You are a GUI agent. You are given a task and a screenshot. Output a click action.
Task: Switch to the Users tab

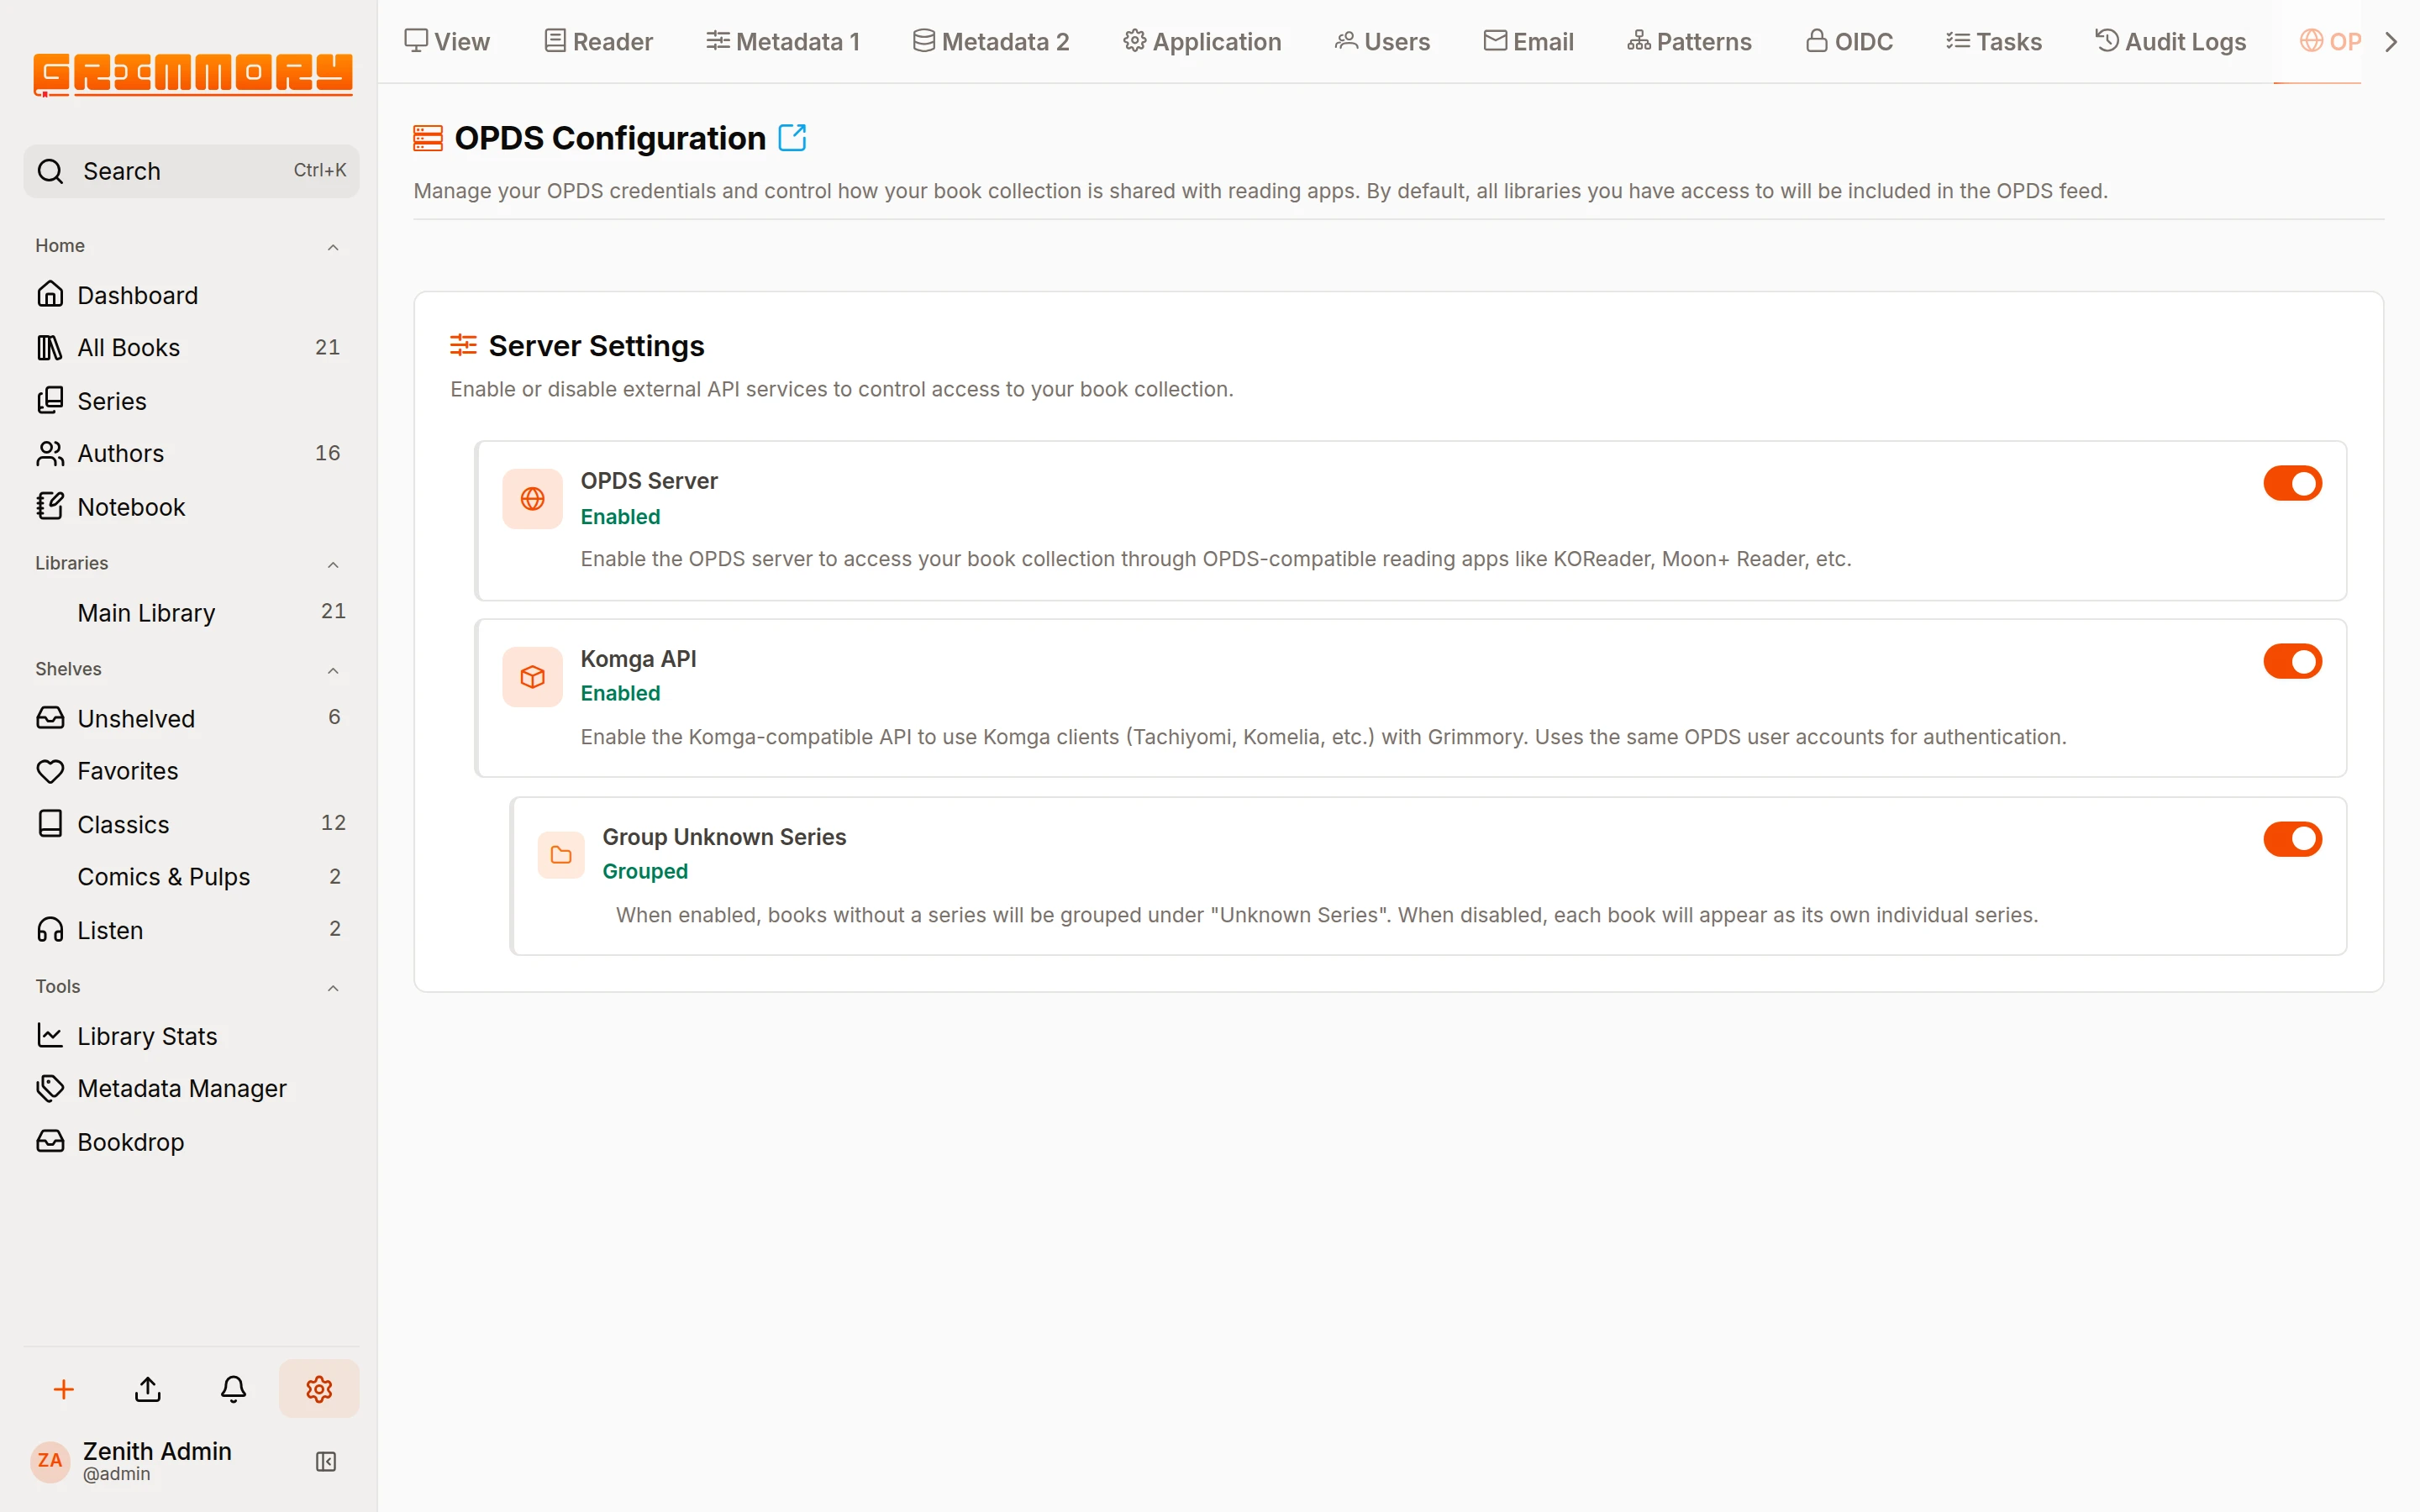[x=1383, y=41]
